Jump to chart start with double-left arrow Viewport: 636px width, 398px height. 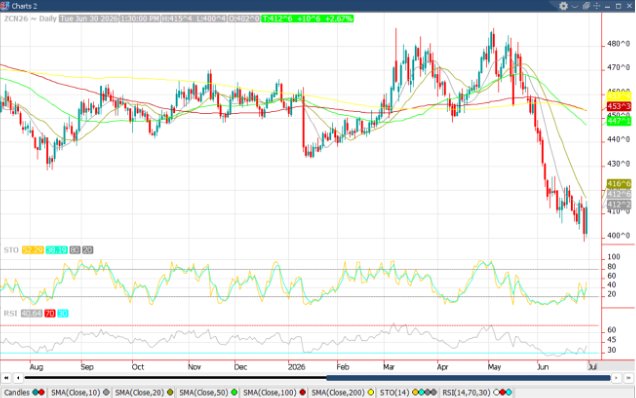click(x=6, y=378)
